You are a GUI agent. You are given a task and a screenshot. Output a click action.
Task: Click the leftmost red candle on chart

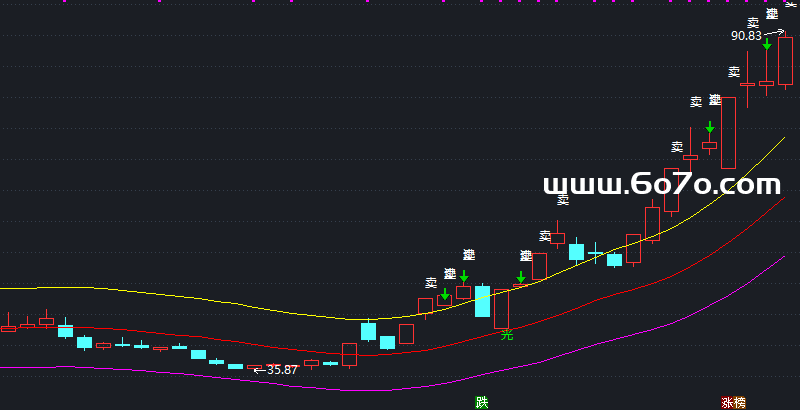point(9,327)
